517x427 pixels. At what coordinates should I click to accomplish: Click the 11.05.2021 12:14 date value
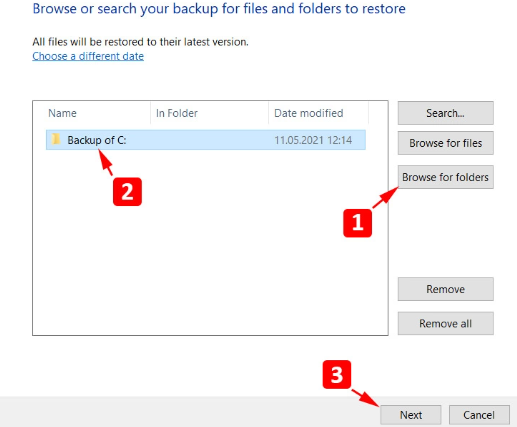coord(313,140)
